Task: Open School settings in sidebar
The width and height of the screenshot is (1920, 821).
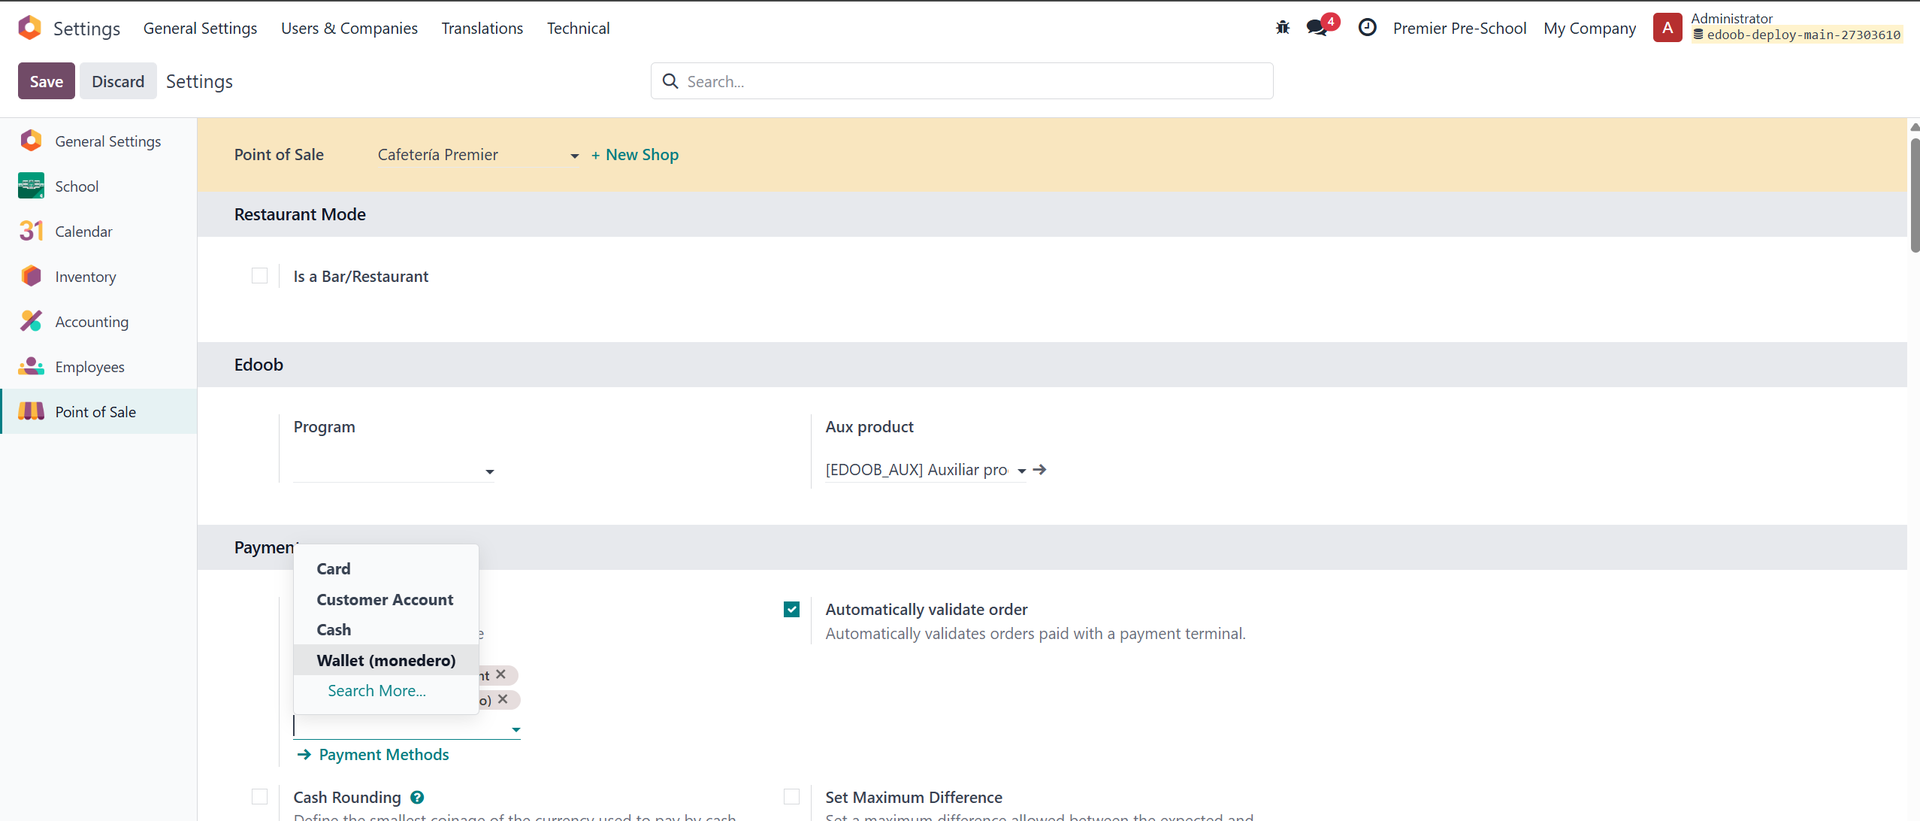Action: [98, 186]
